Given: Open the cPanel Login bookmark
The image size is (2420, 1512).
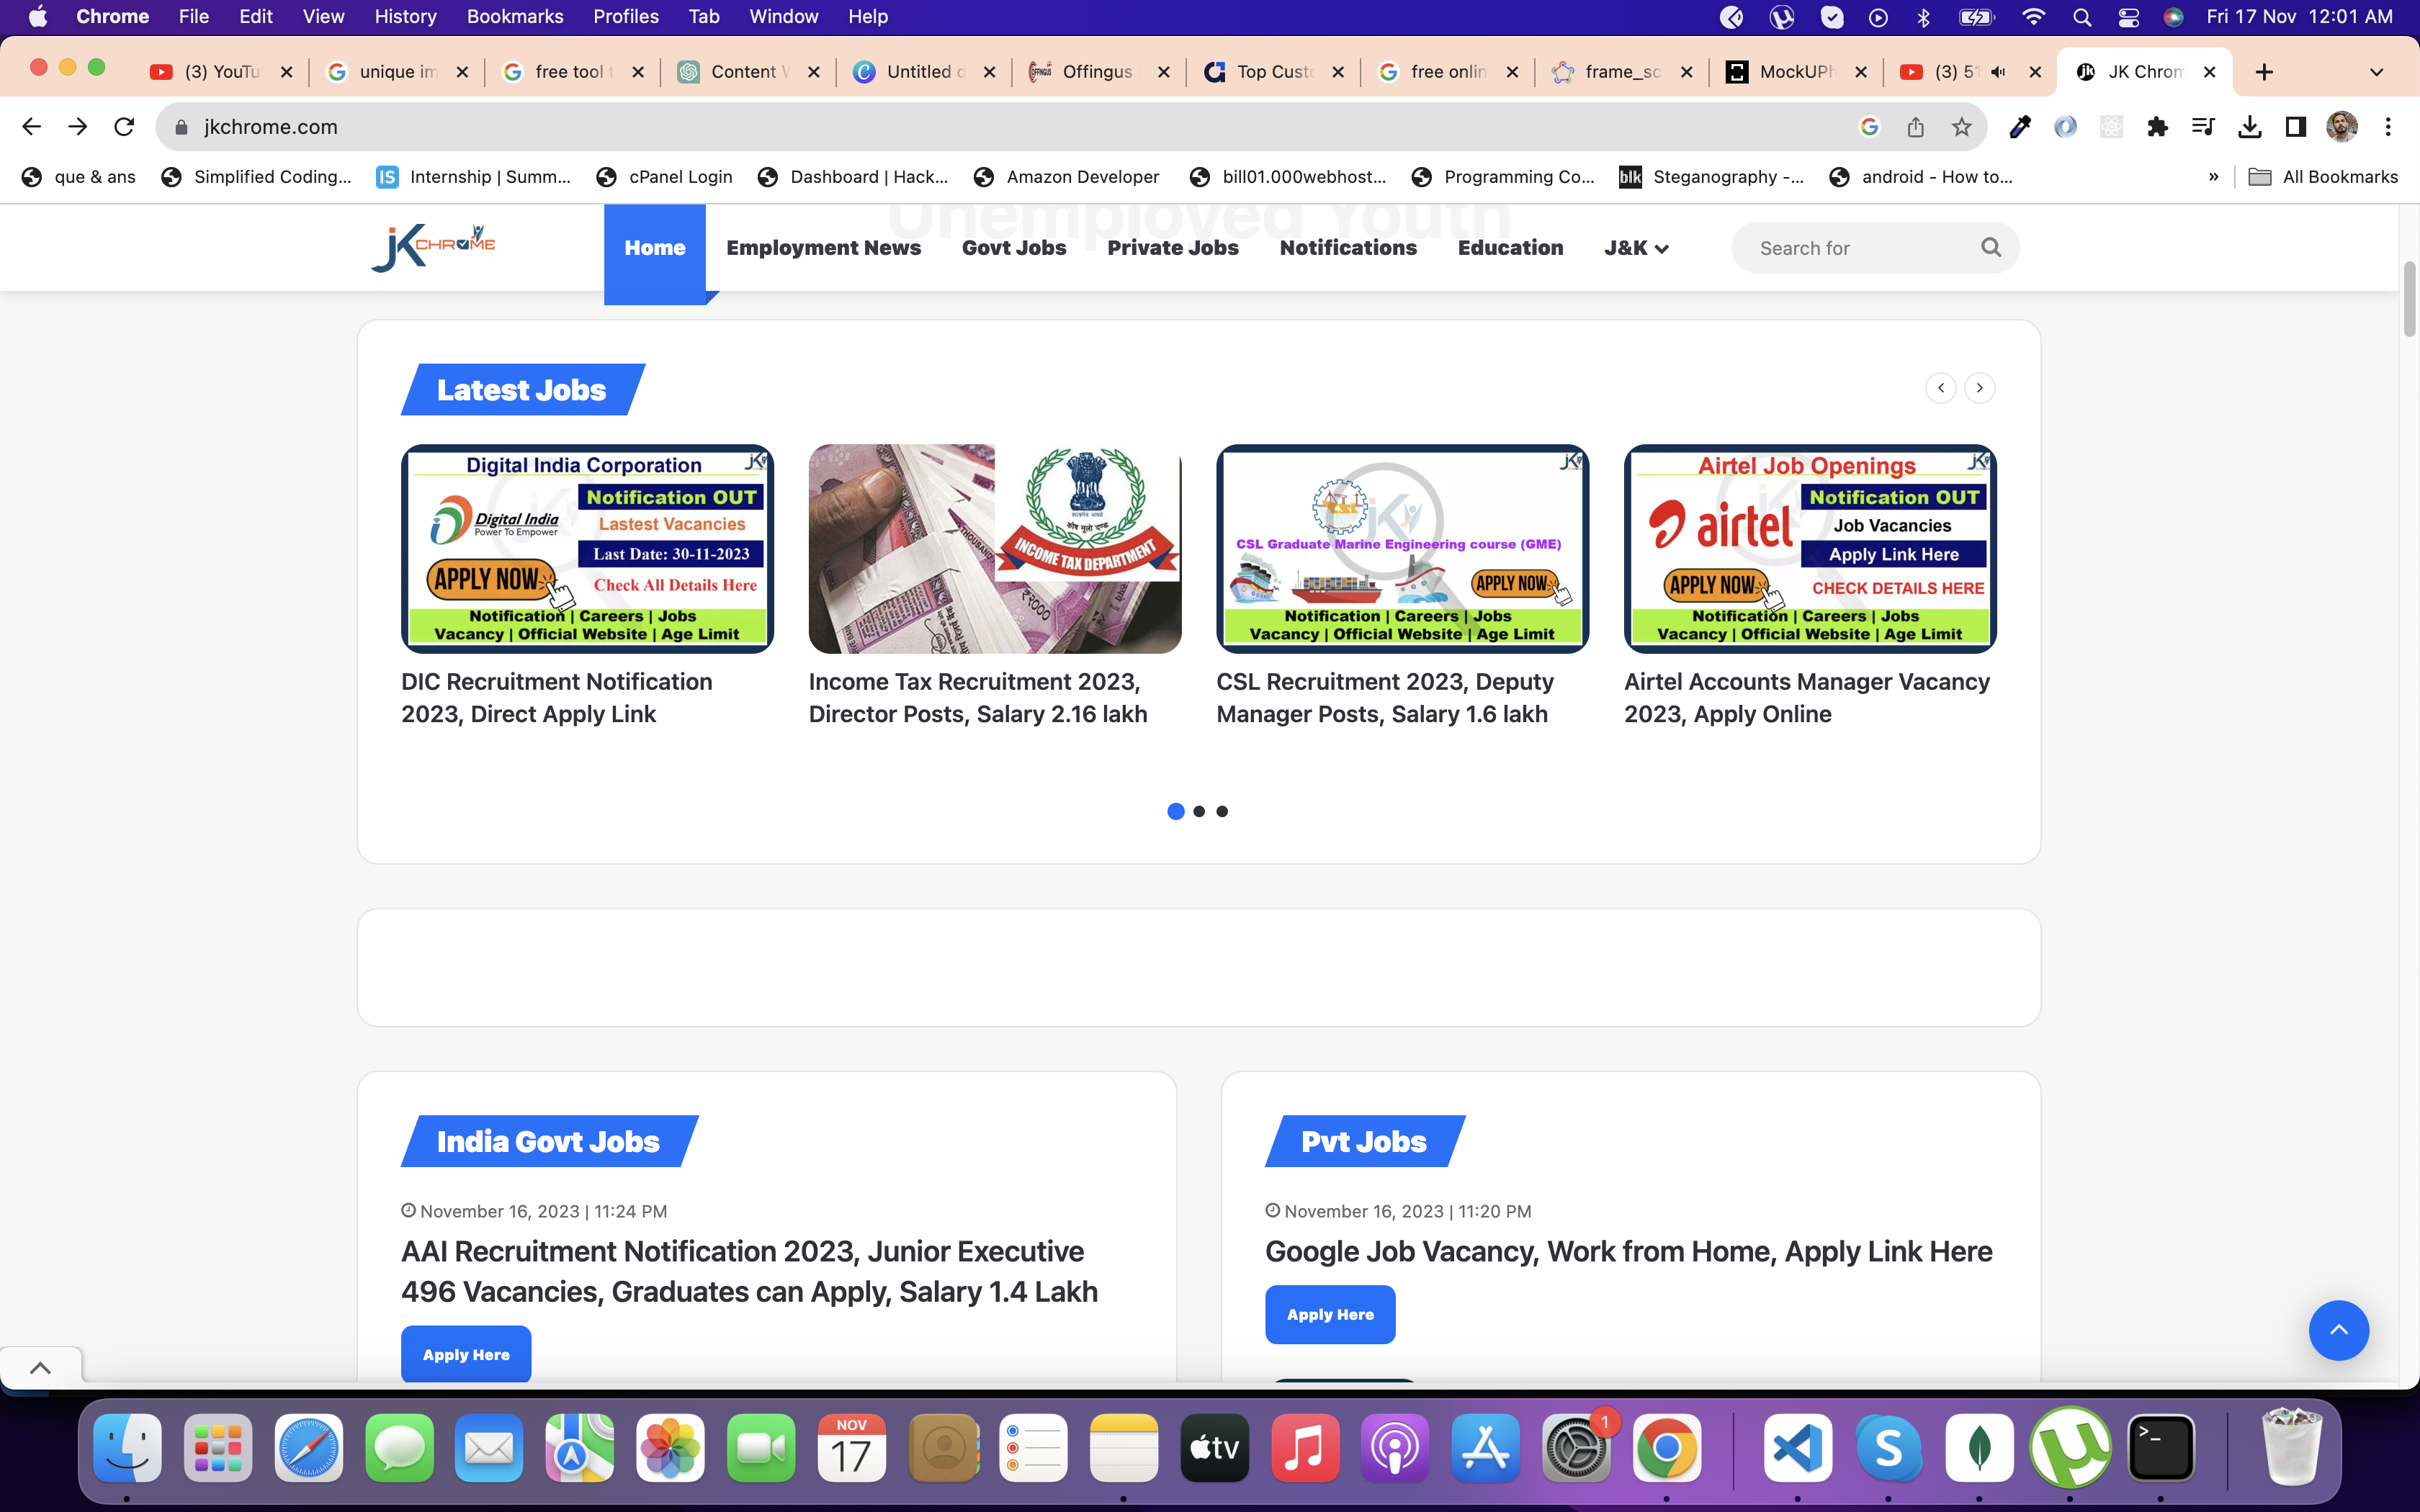Looking at the screenshot, I should click(x=664, y=177).
